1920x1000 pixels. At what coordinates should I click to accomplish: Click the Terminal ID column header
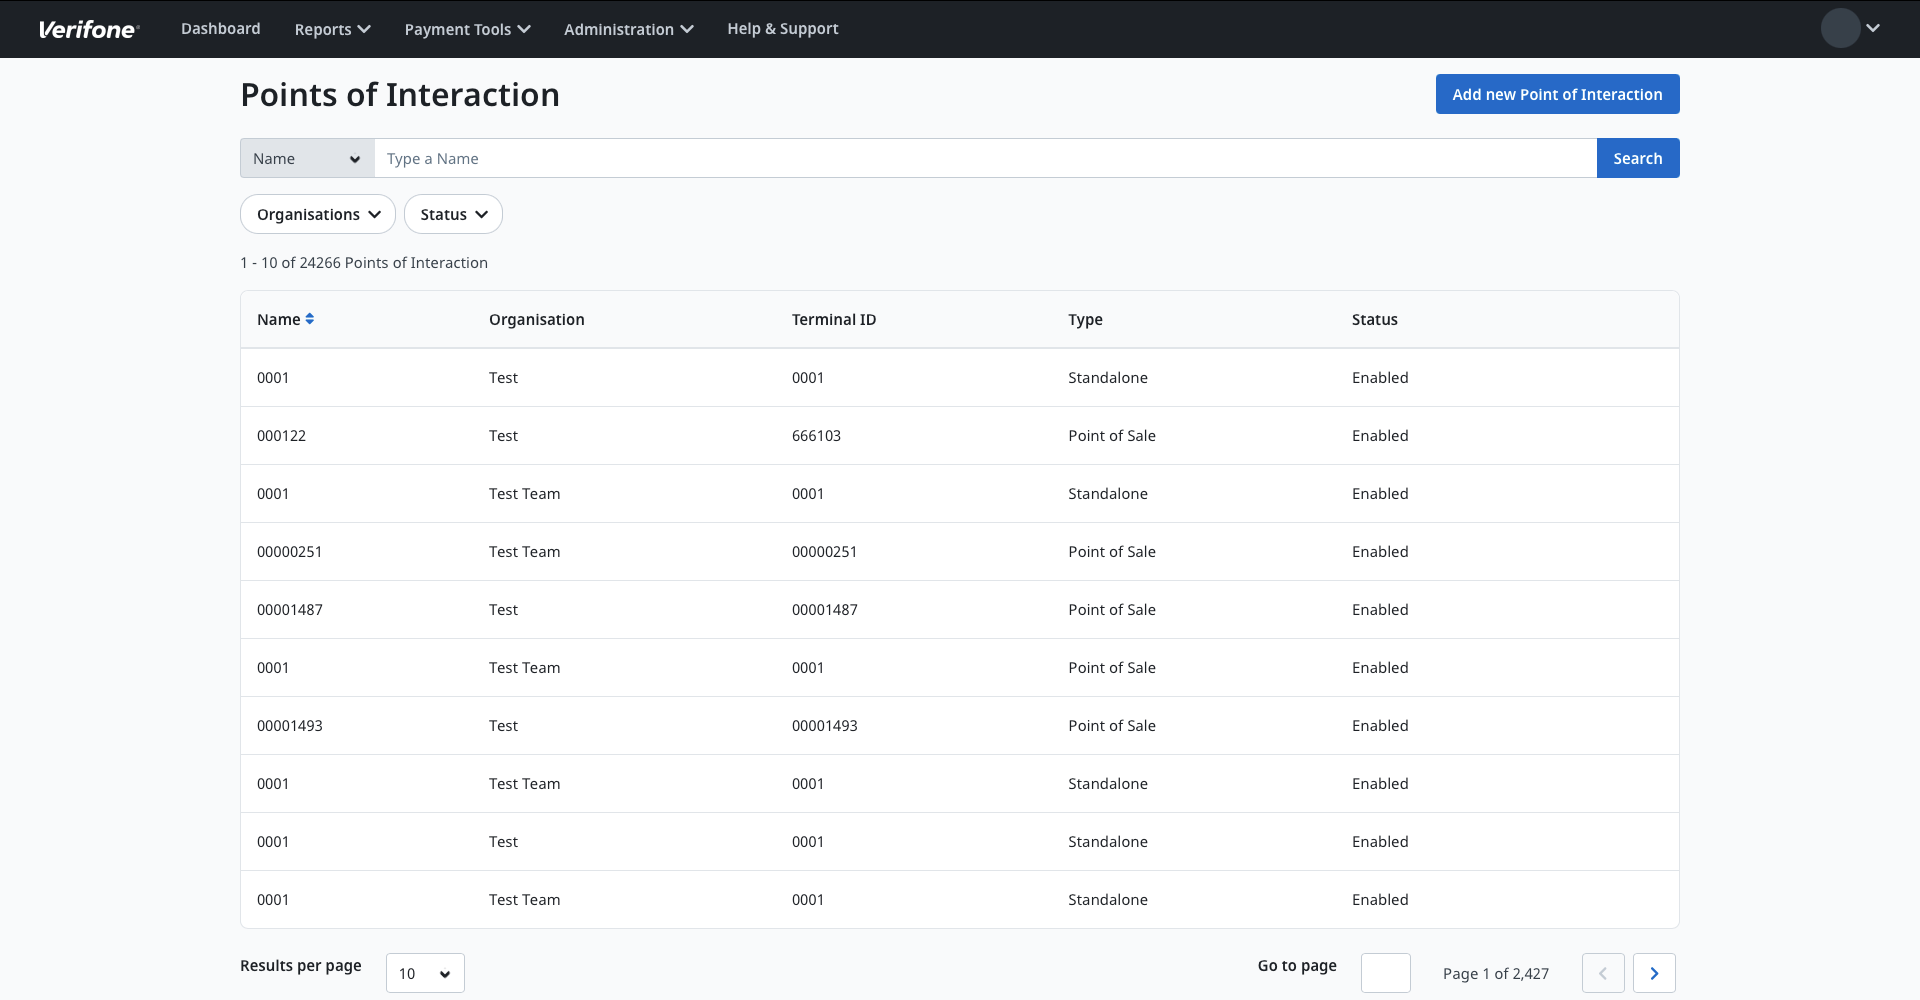point(833,319)
